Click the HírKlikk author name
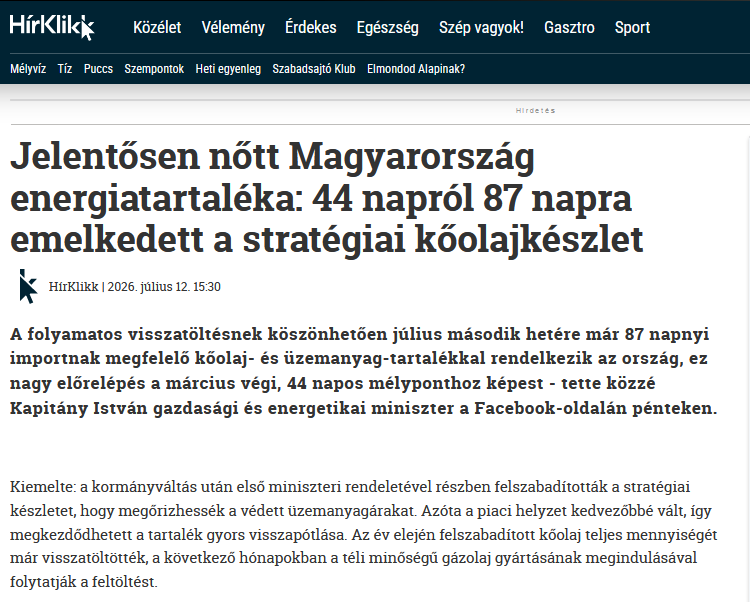Image resolution: width=750 pixels, height=602 pixels. (74, 286)
